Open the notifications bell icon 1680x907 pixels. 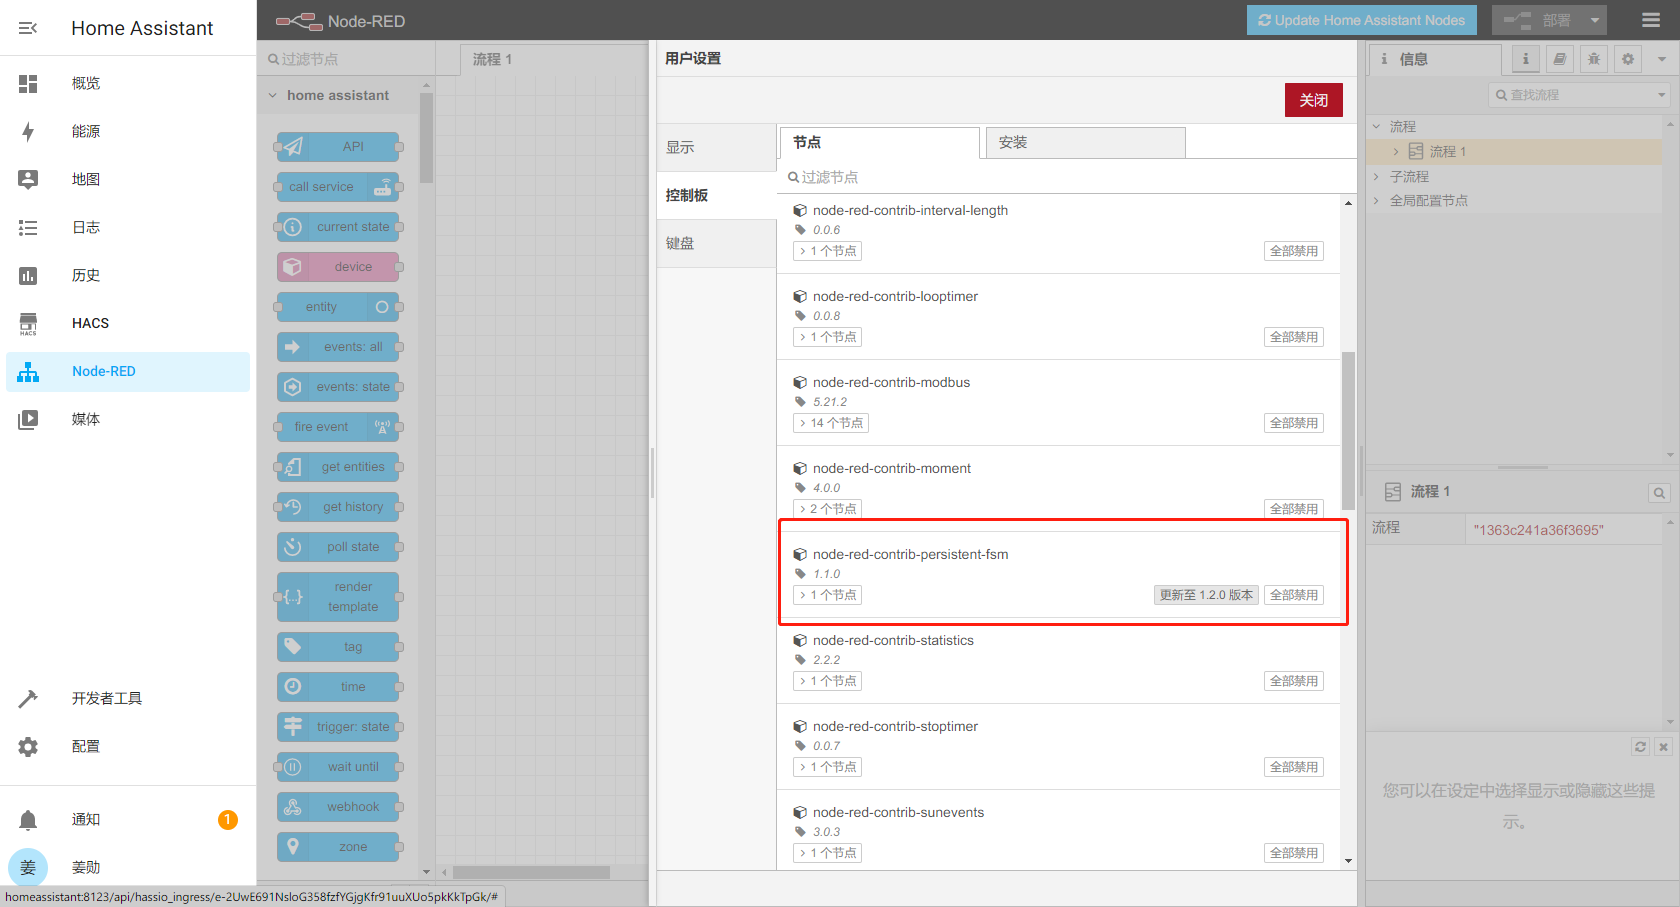pyautogui.click(x=28, y=820)
